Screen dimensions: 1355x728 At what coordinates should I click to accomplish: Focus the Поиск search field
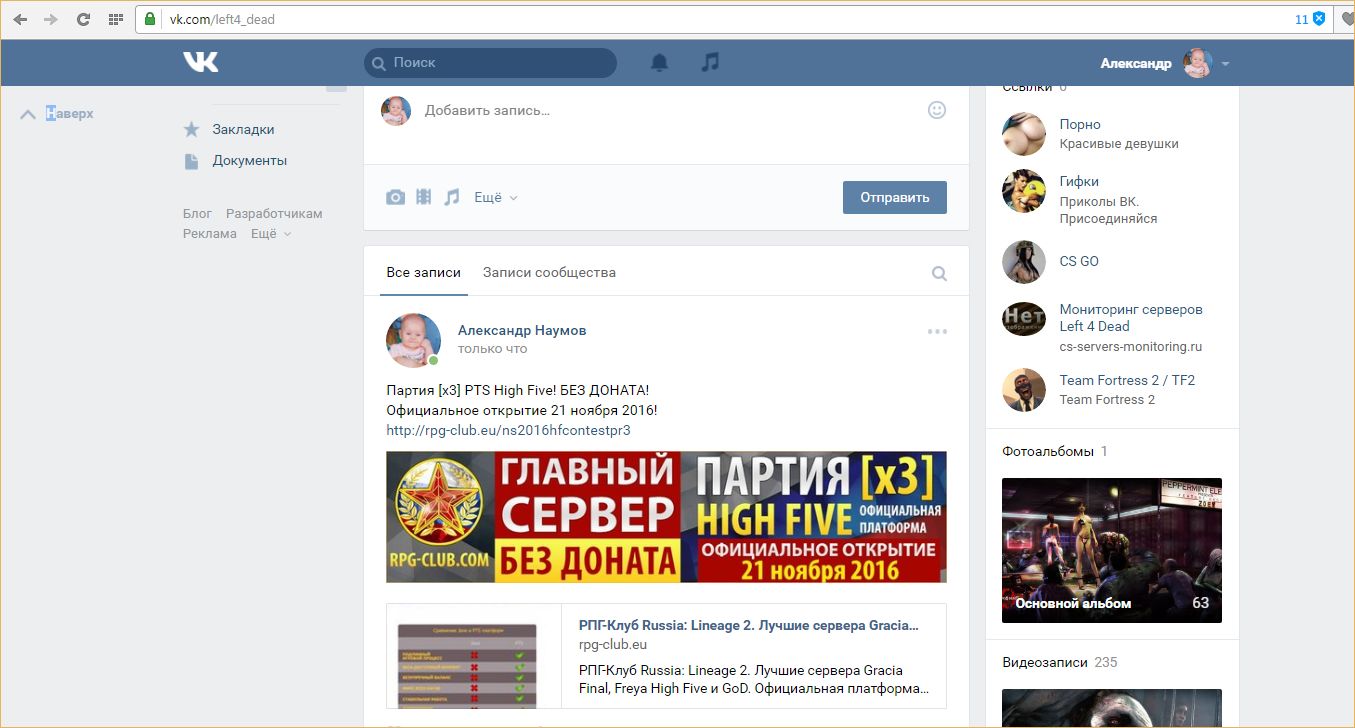click(490, 63)
